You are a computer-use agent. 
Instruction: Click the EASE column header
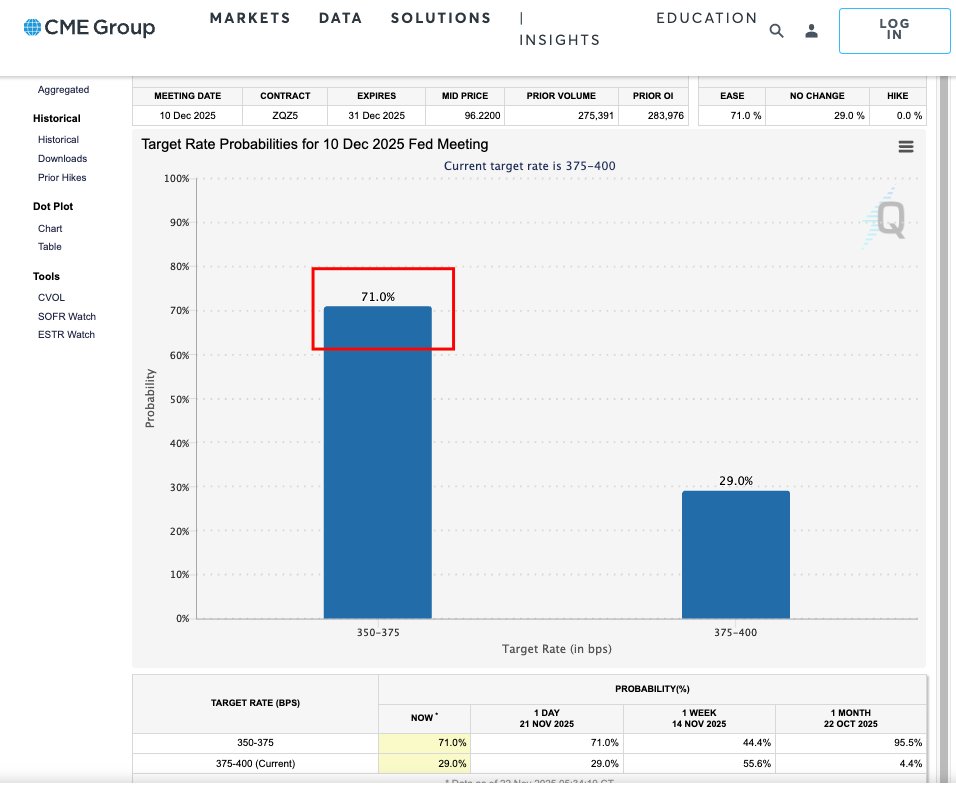(x=732, y=96)
